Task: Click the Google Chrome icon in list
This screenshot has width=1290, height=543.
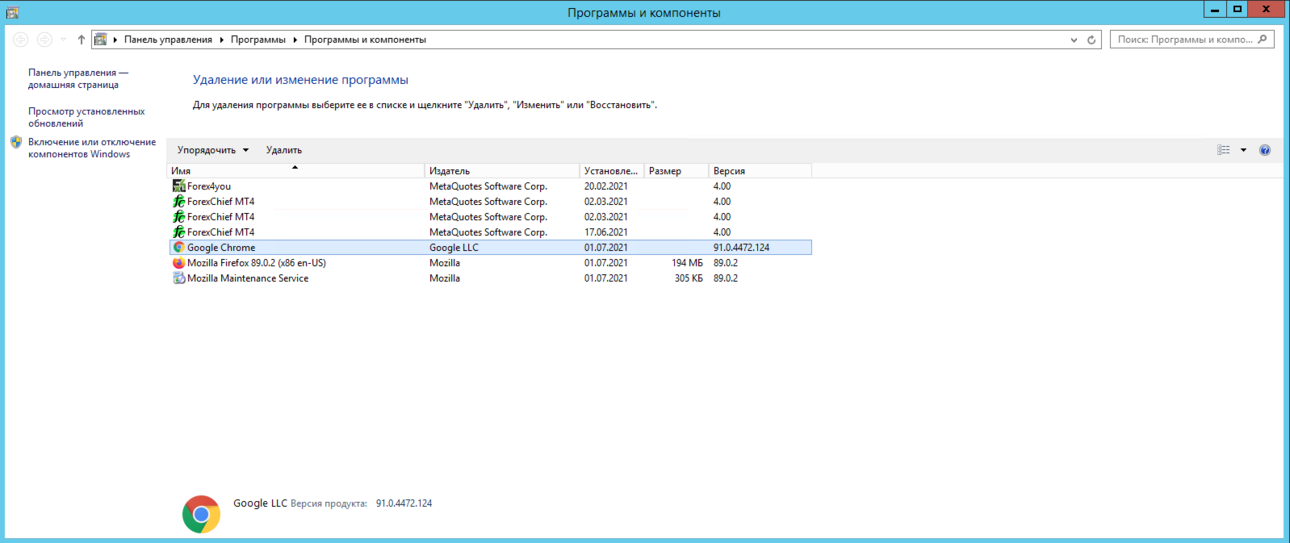Action: tap(179, 247)
